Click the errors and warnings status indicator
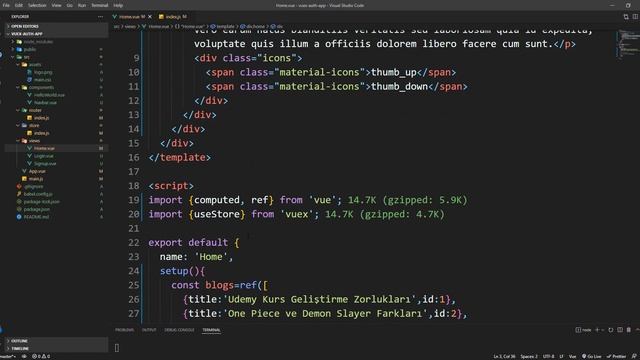The height and width of the screenshot is (360, 640). [x=41, y=356]
